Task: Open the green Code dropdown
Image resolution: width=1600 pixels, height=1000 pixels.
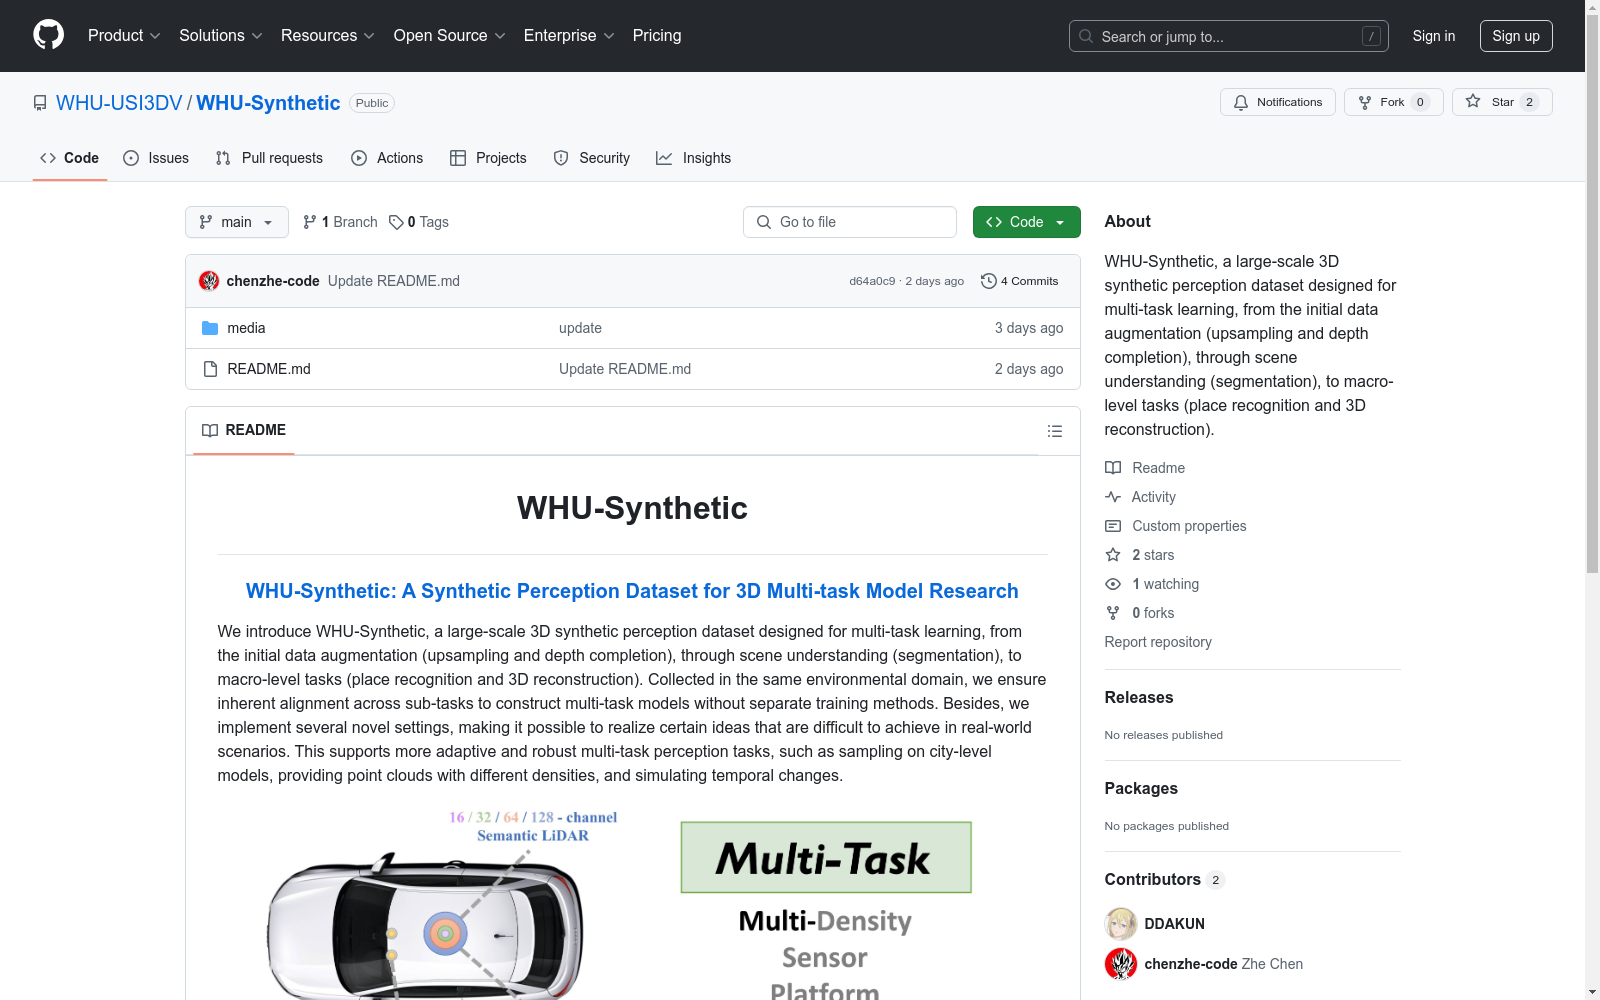Action: 1026,222
